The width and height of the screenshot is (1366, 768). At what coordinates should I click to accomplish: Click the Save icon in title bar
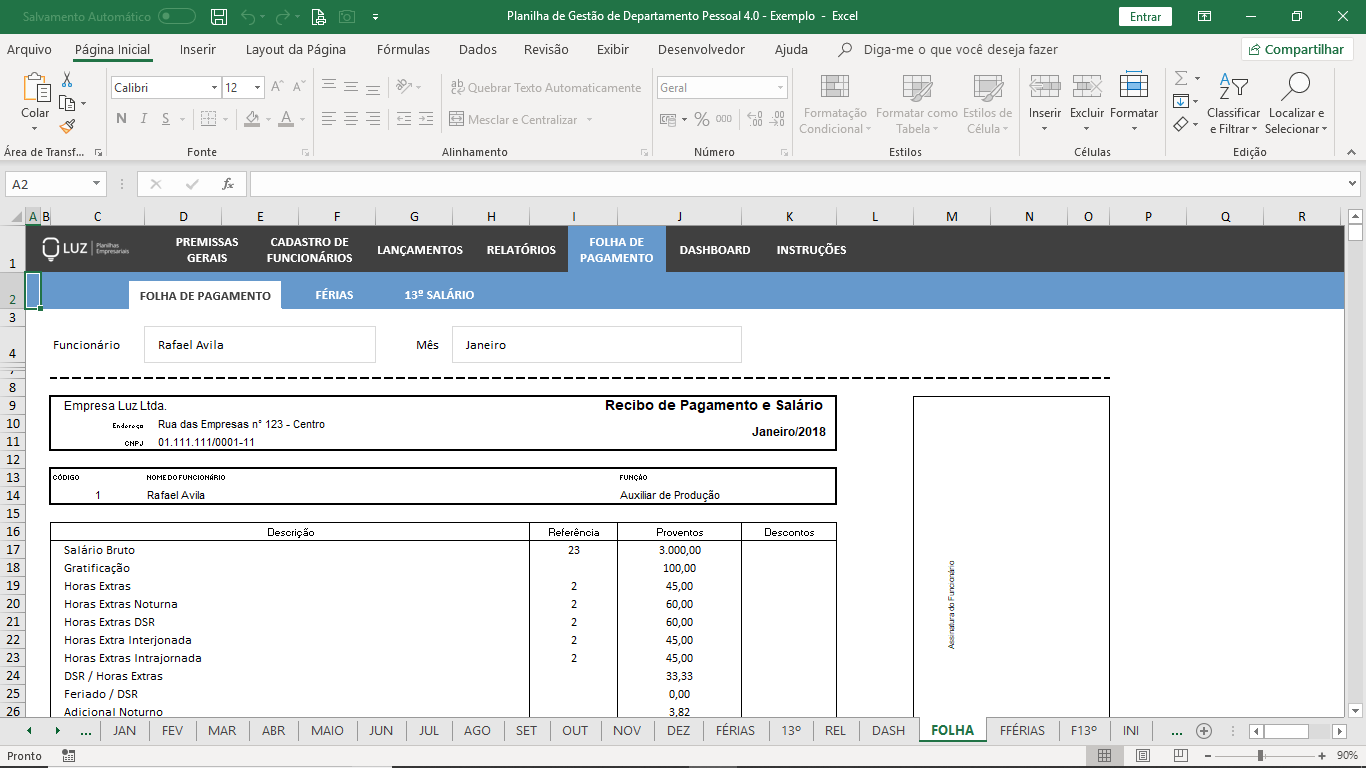(x=219, y=17)
